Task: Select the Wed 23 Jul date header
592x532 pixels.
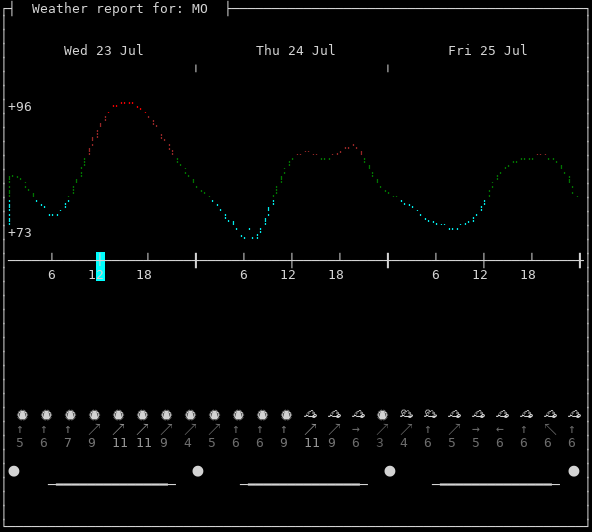Action: (x=103, y=50)
